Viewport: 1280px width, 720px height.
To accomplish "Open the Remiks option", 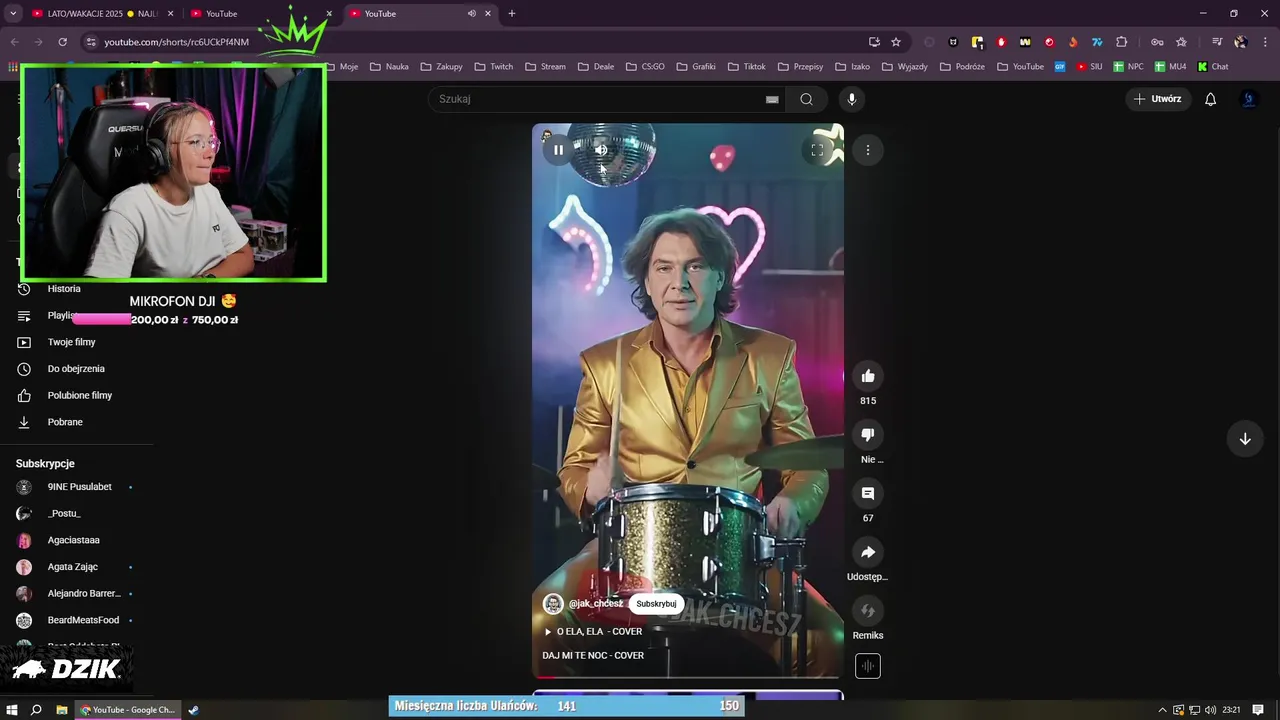I will point(868,611).
